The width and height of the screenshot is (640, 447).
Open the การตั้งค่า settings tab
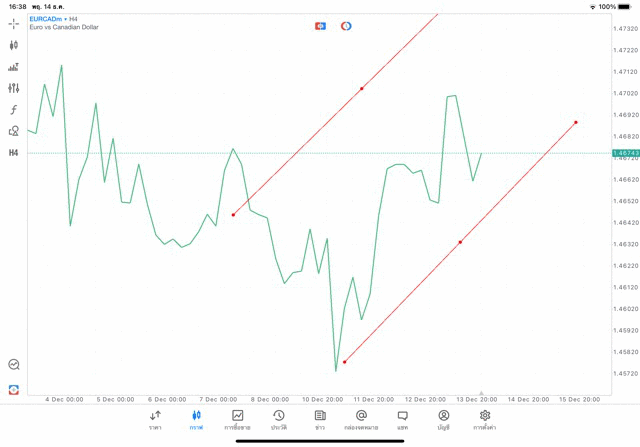[x=485, y=420]
